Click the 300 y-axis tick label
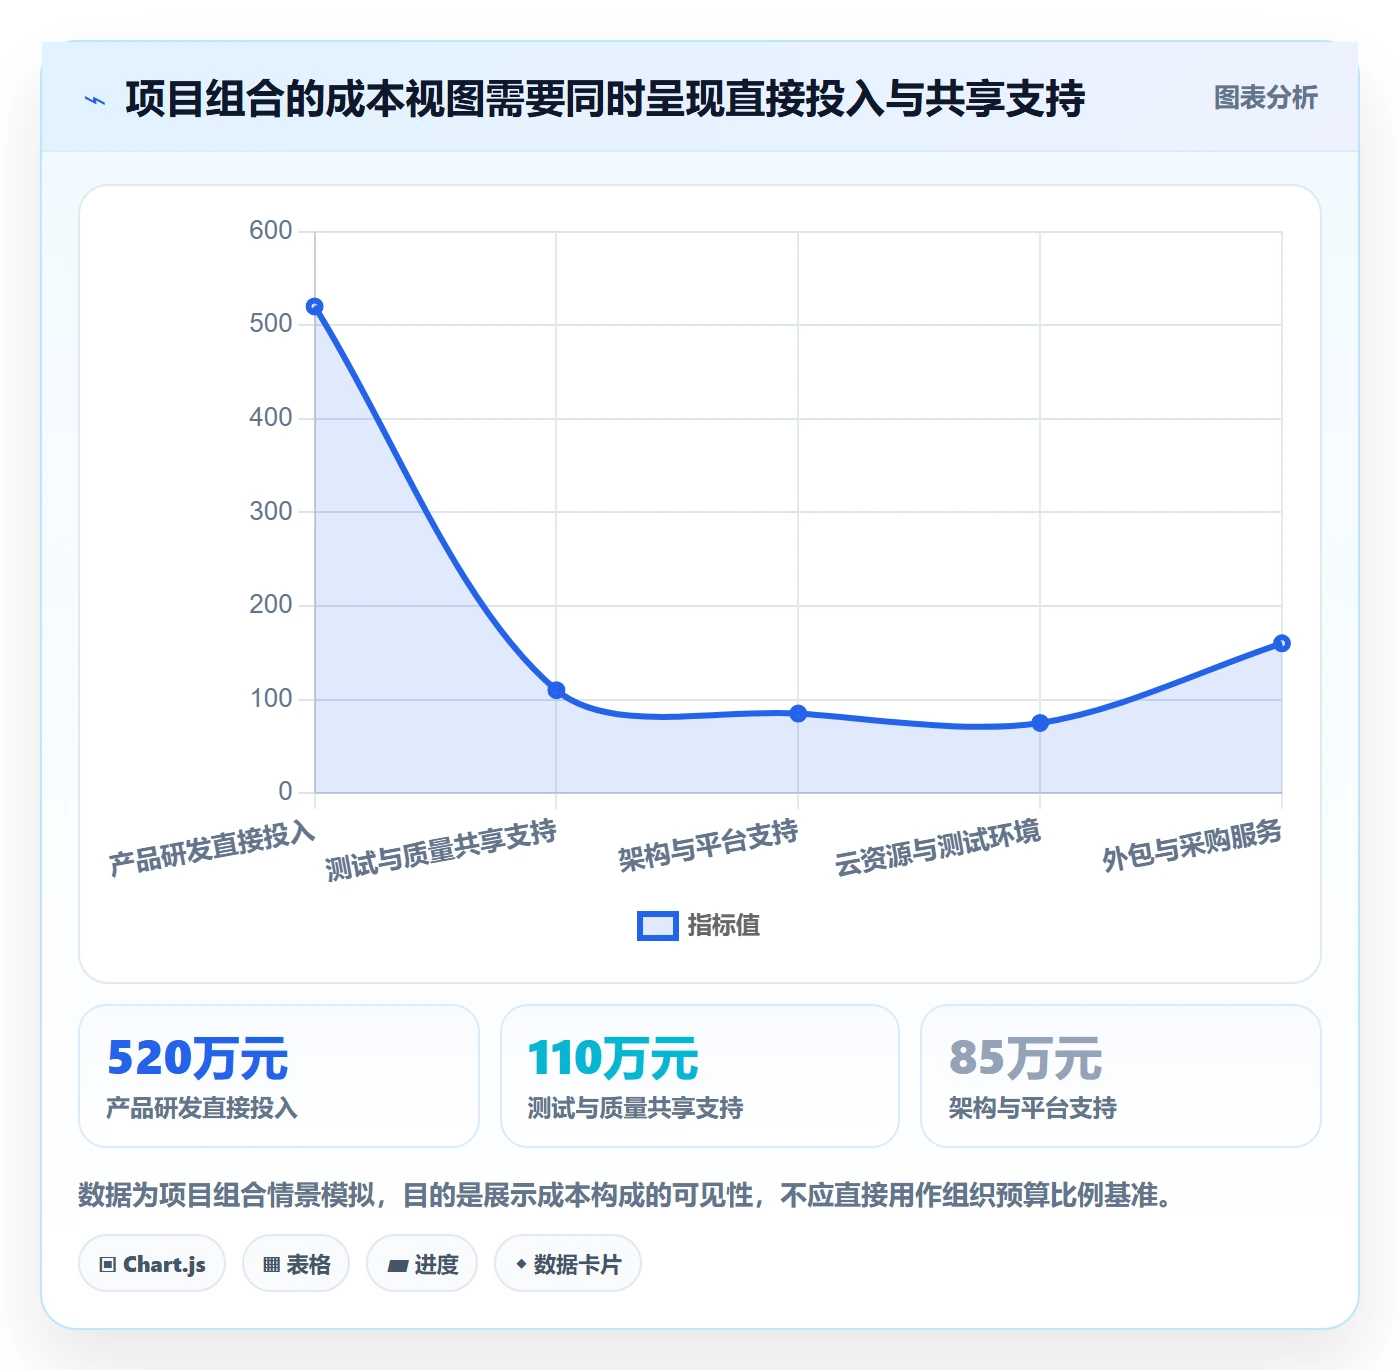 tap(271, 512)
